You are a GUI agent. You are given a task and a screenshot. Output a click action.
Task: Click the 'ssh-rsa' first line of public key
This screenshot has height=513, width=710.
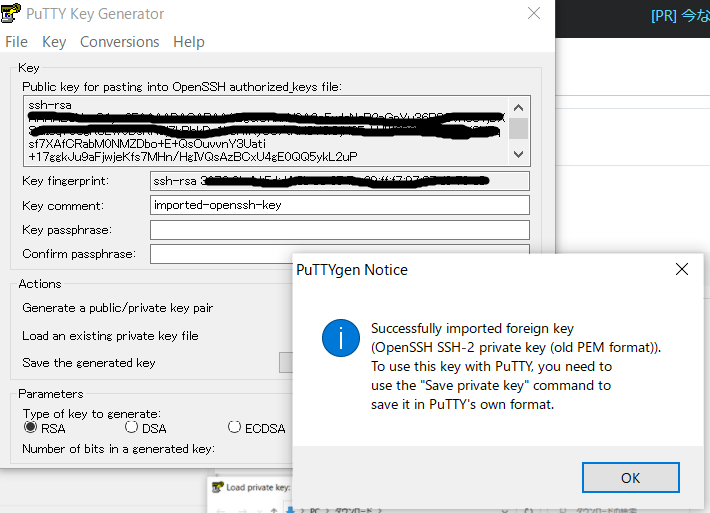50,105
